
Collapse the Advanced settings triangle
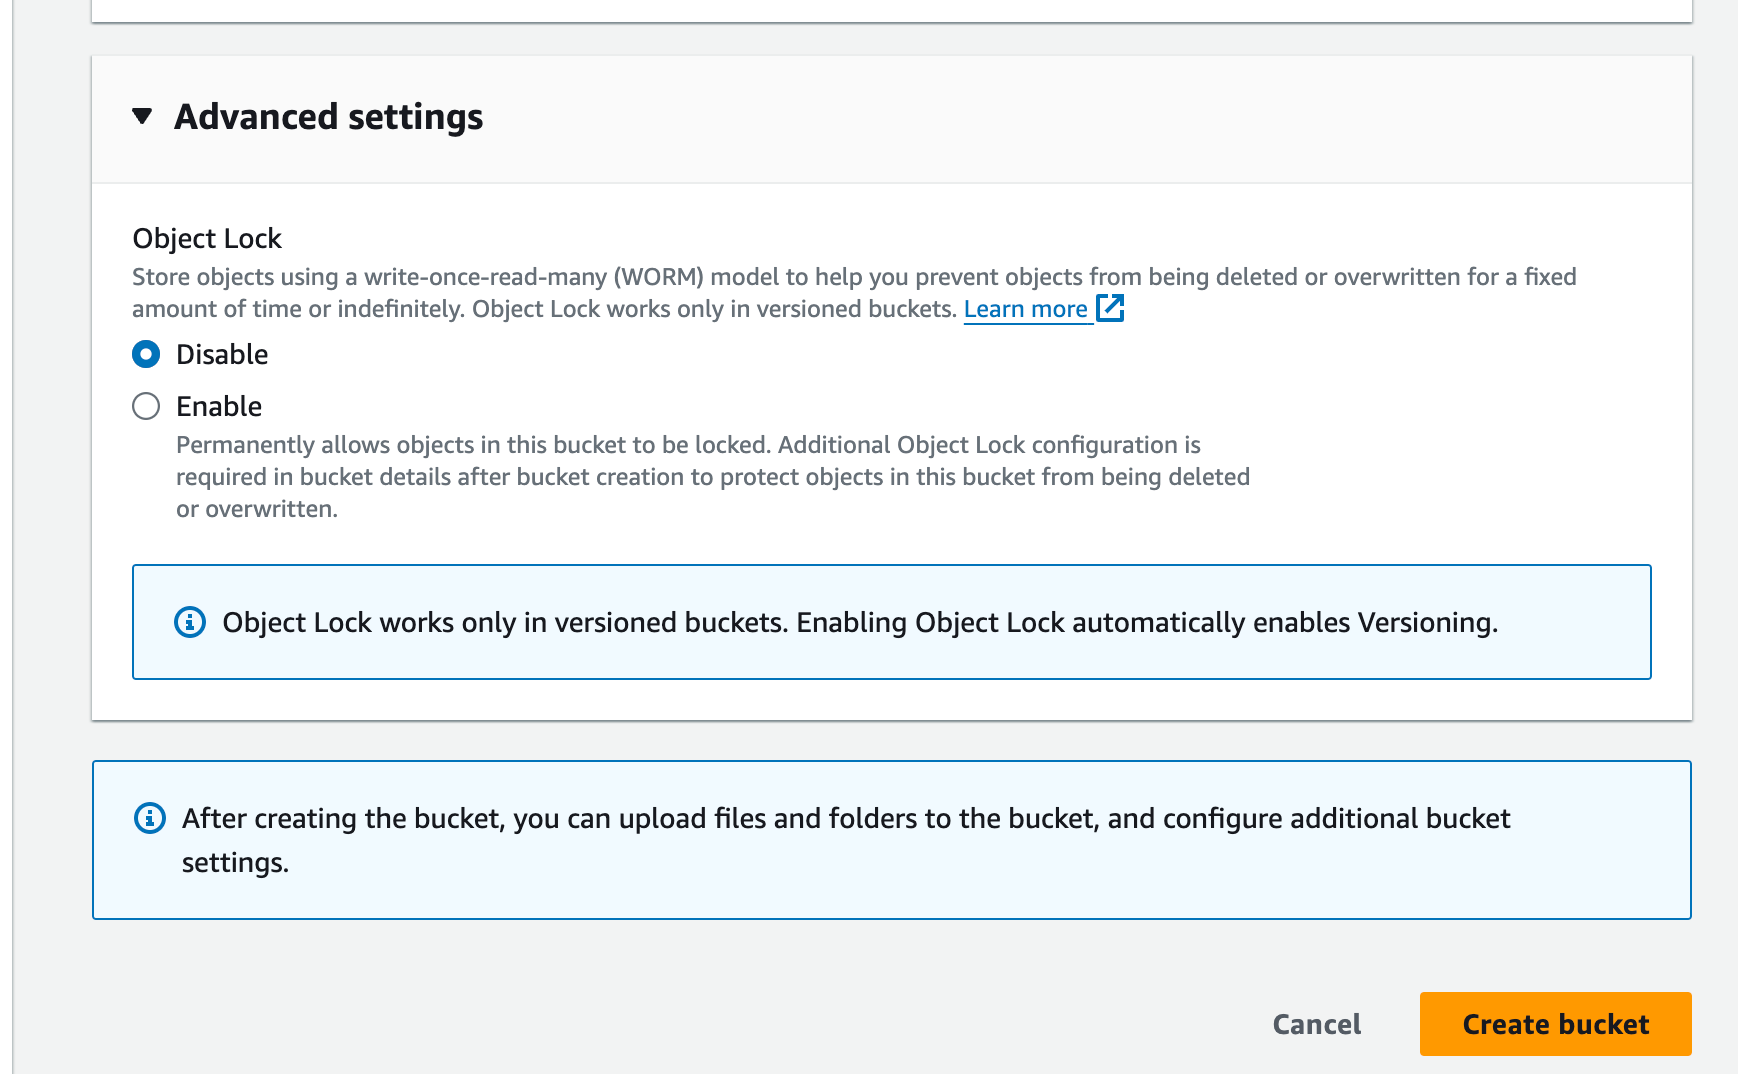142,117
